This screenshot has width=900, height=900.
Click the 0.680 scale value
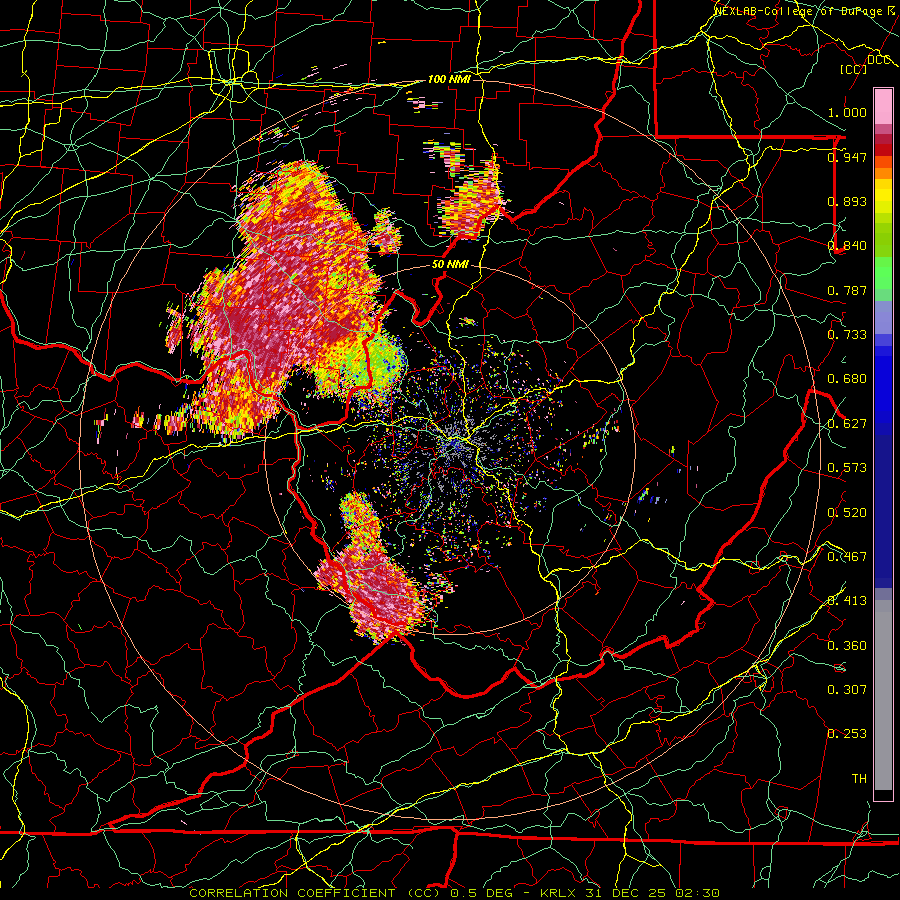point(847,378)
